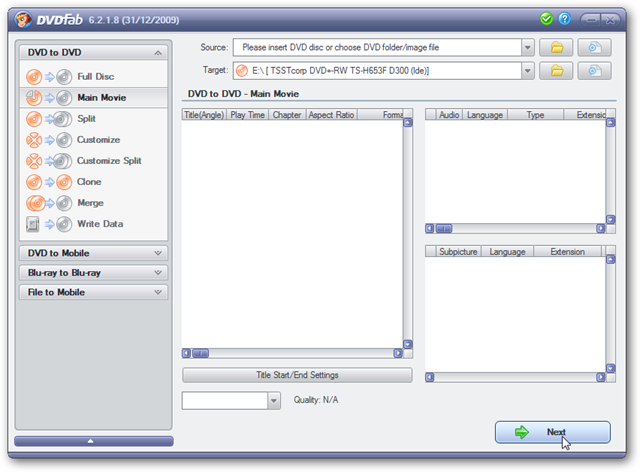This screenshot has width=640, height=472.
Task: Click the DVDFab logo mascot icon
Action: coord(23,20)
